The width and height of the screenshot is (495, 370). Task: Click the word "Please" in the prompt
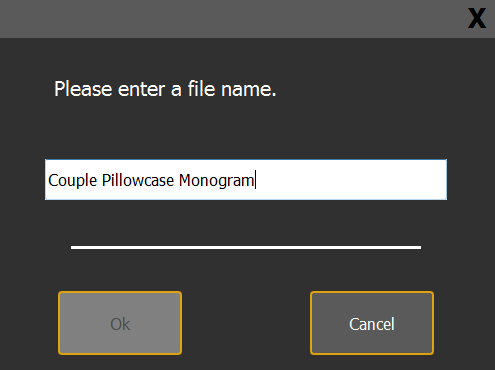[83, 89]
